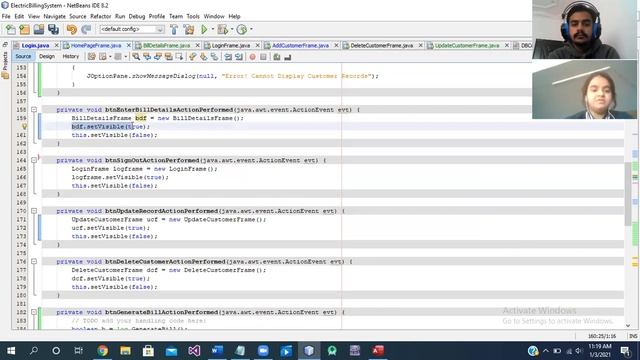Undo the last edit with the Undo icon
This screenshot has width=640, height=360.
(72, 29)
